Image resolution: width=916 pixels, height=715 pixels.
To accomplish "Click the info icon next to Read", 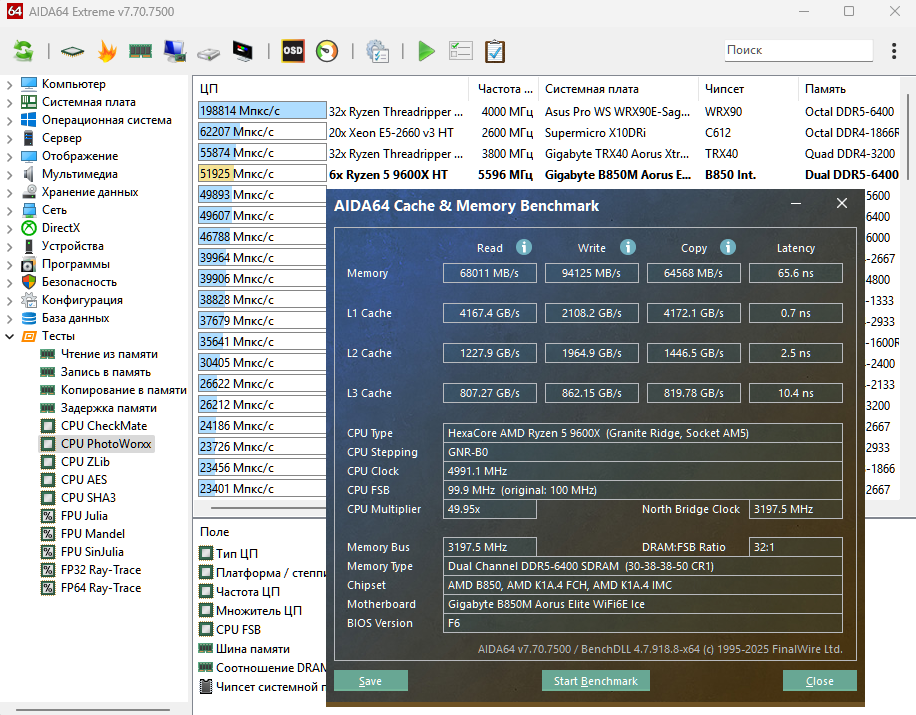I will point(524,247).
